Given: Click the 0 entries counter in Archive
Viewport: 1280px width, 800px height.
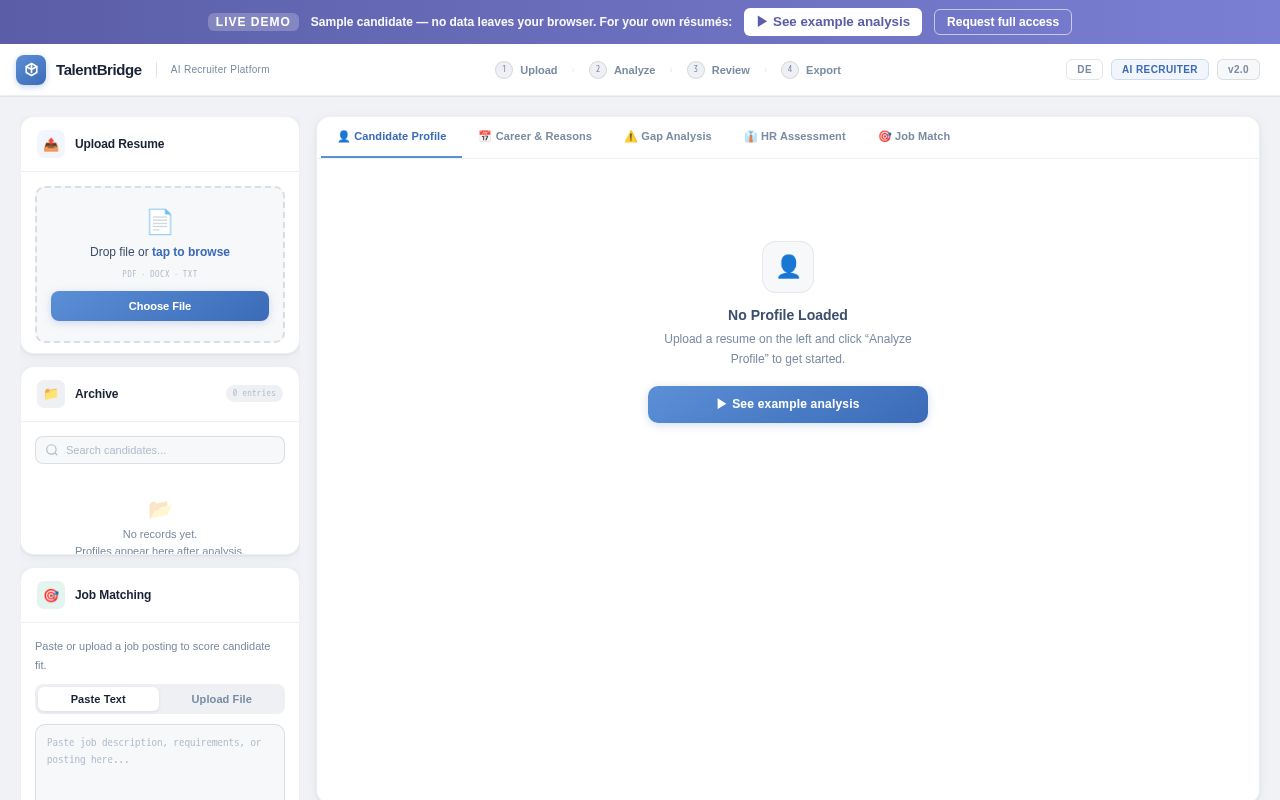Looking at the screenshot, I should (x=254, y=394).
